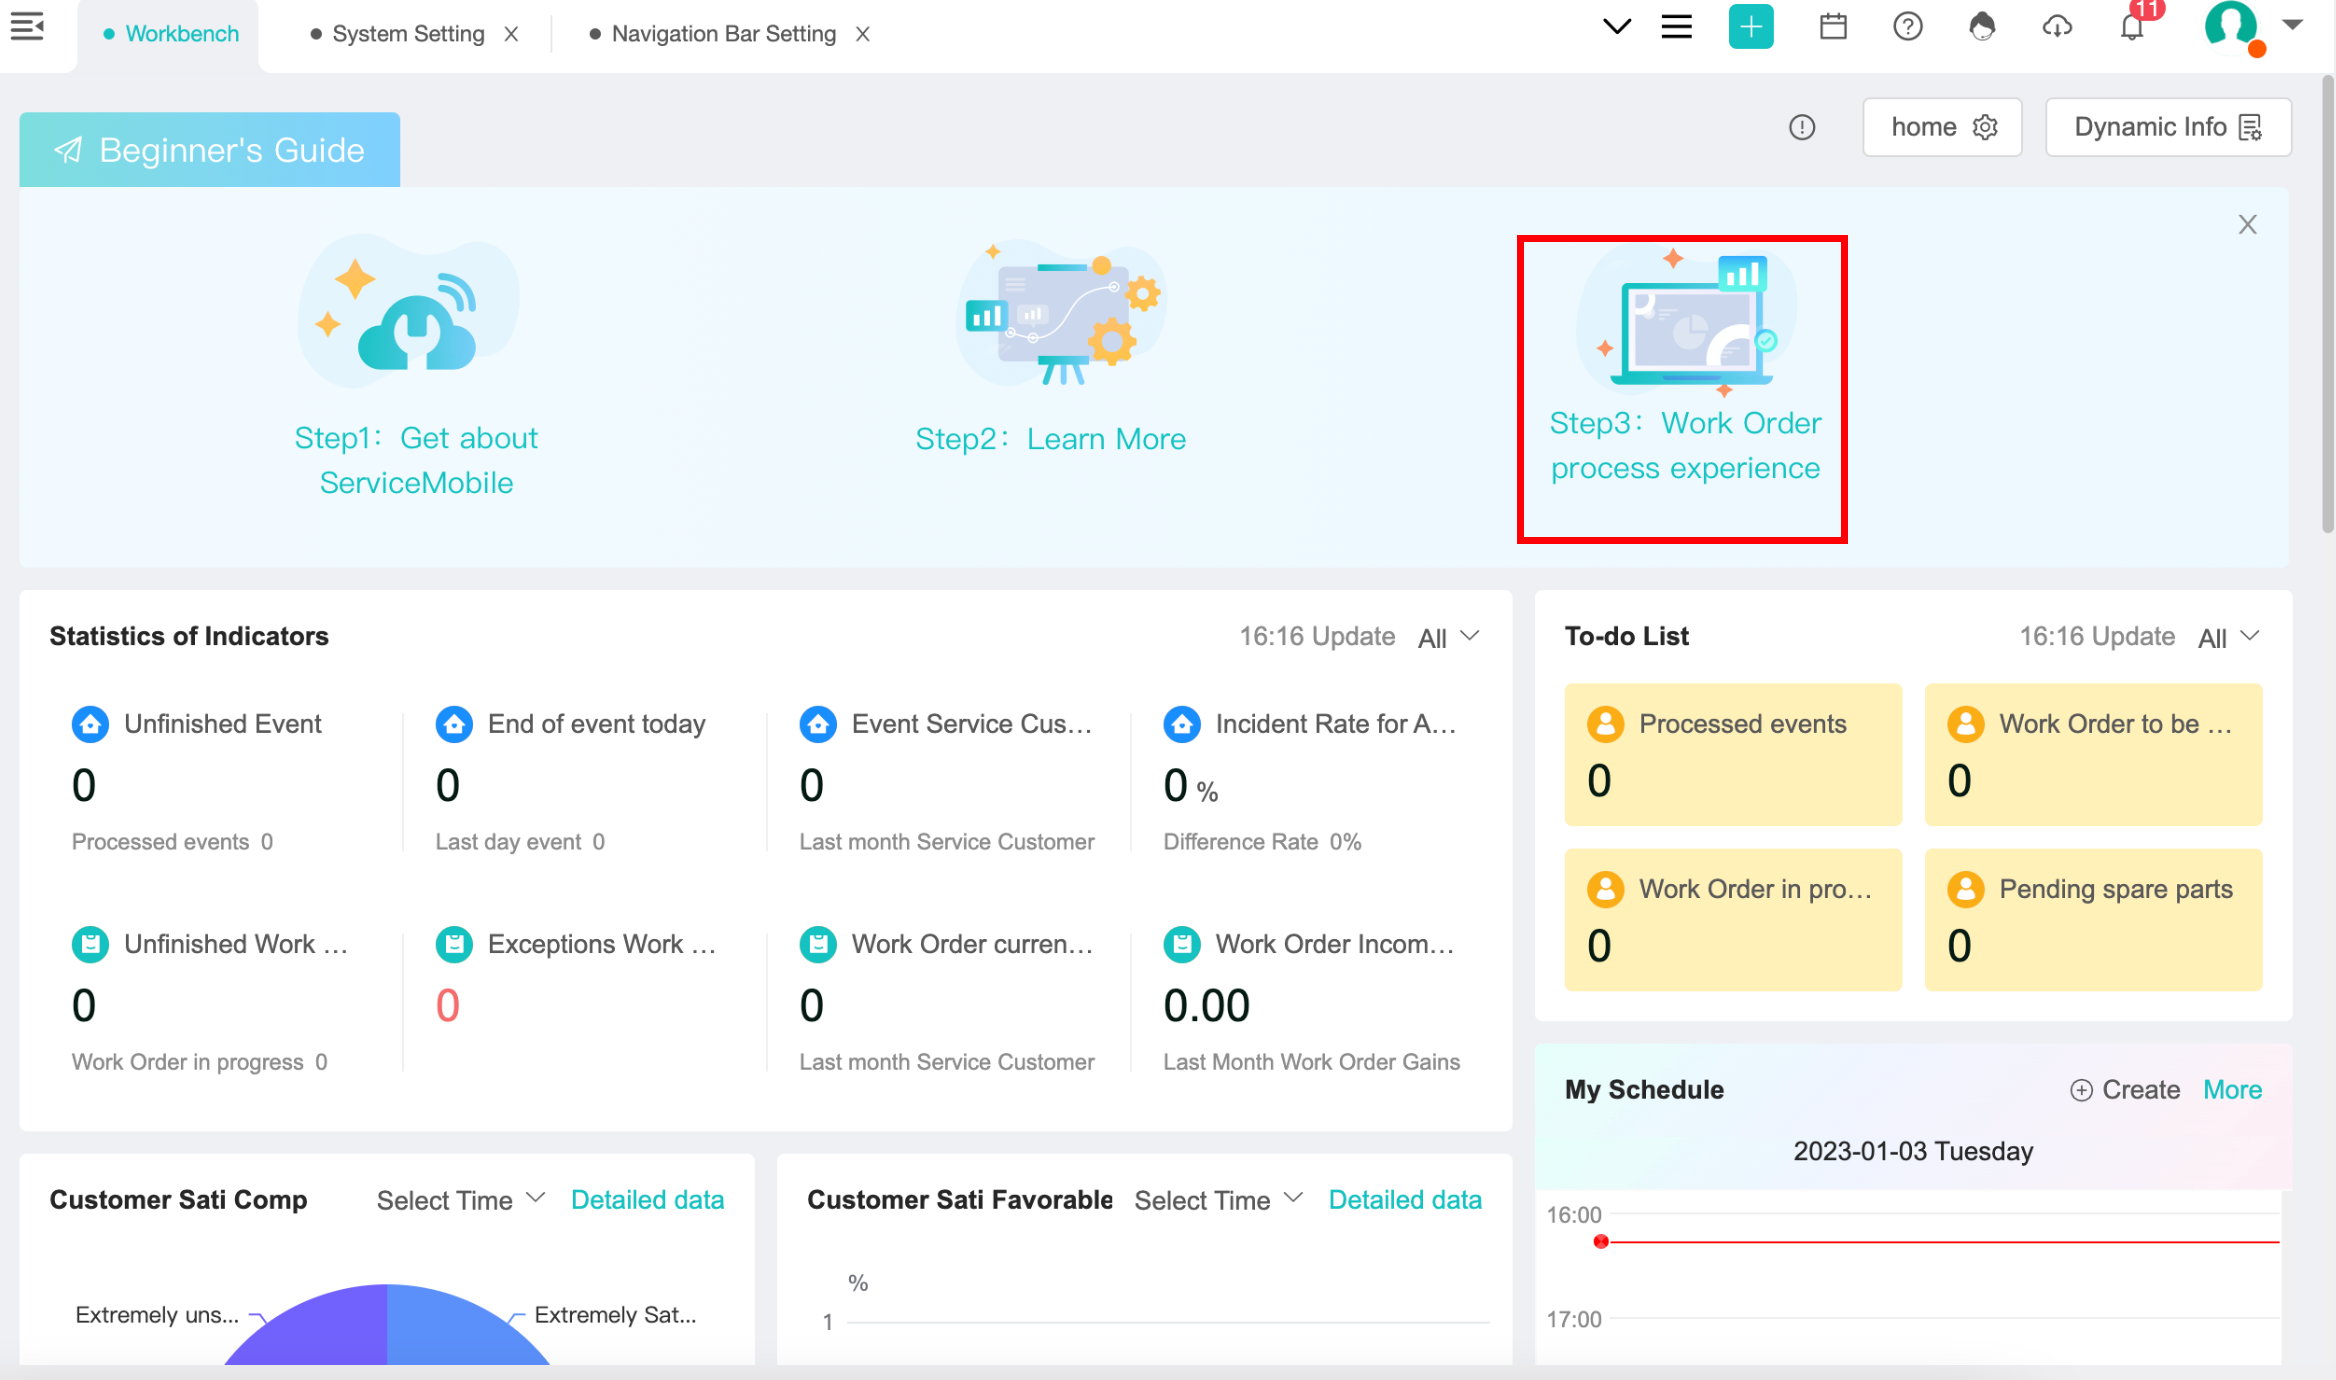The height and width of the screenshot is (1380, 2336).
Task: Open the cloud download icon
Action: [x=2057, y=26]
